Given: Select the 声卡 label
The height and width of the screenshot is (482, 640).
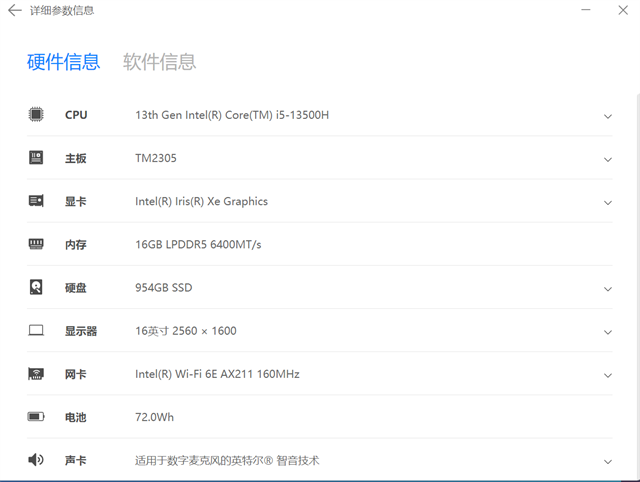Looking at the screenshot, I should coord(76,461).
